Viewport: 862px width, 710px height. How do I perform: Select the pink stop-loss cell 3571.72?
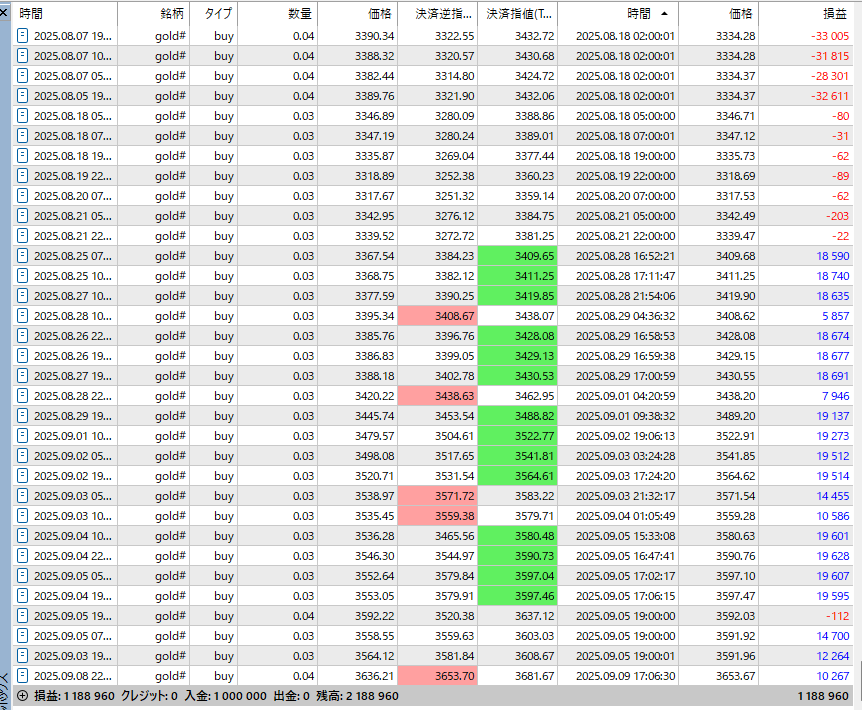point(438,496)
